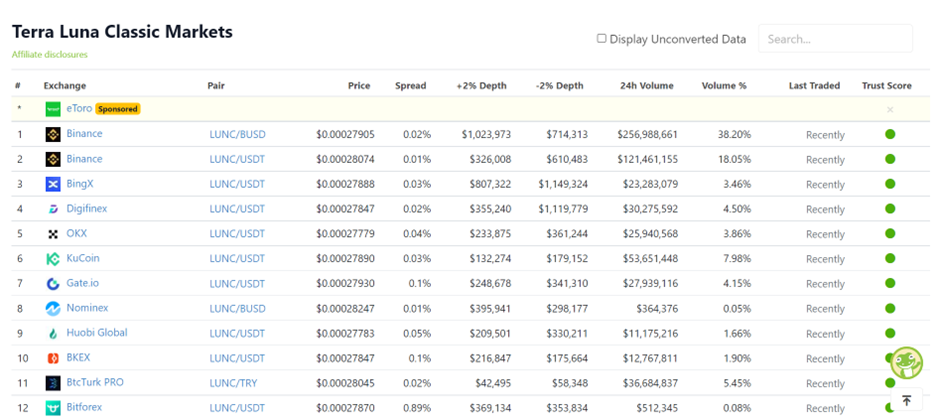The image size is (940, 417).
Task: Click the BtcTurk PRO logo icon
Action: tap(53, 383)
